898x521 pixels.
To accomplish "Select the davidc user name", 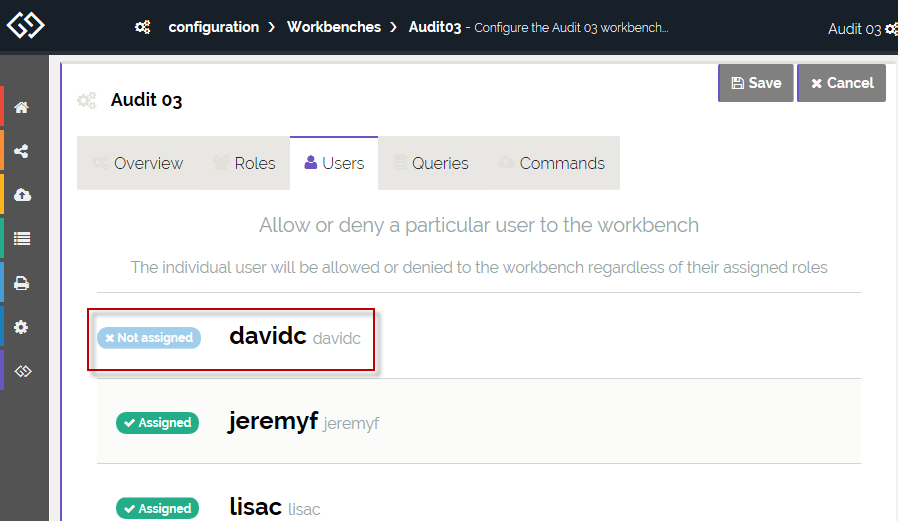I will click(267, 336).
